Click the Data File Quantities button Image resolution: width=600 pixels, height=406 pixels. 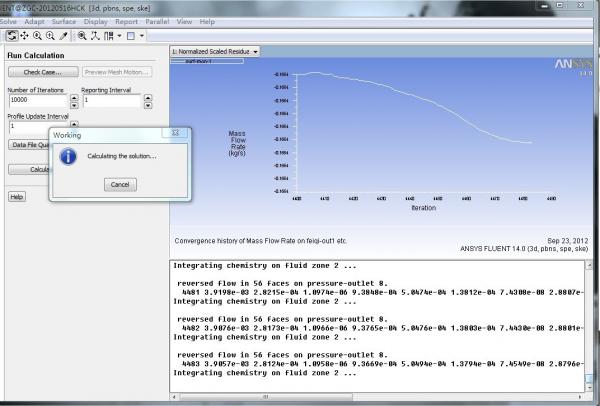[x=29, y=145]
